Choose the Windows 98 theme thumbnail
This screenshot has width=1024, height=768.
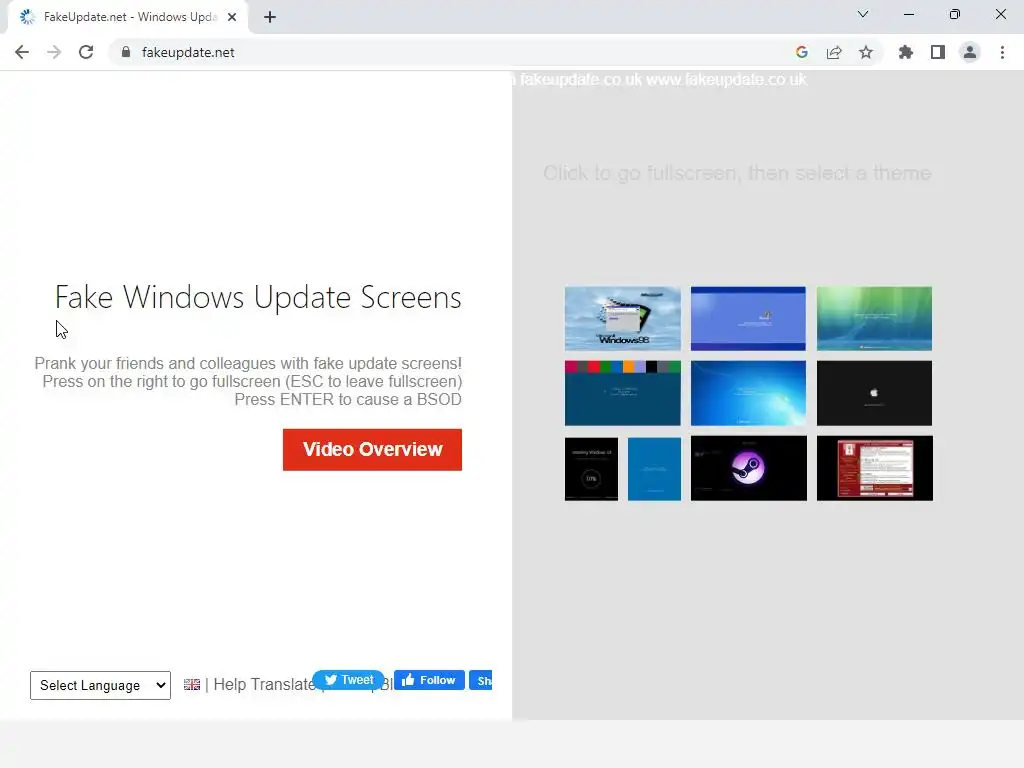tap(622, 318)
